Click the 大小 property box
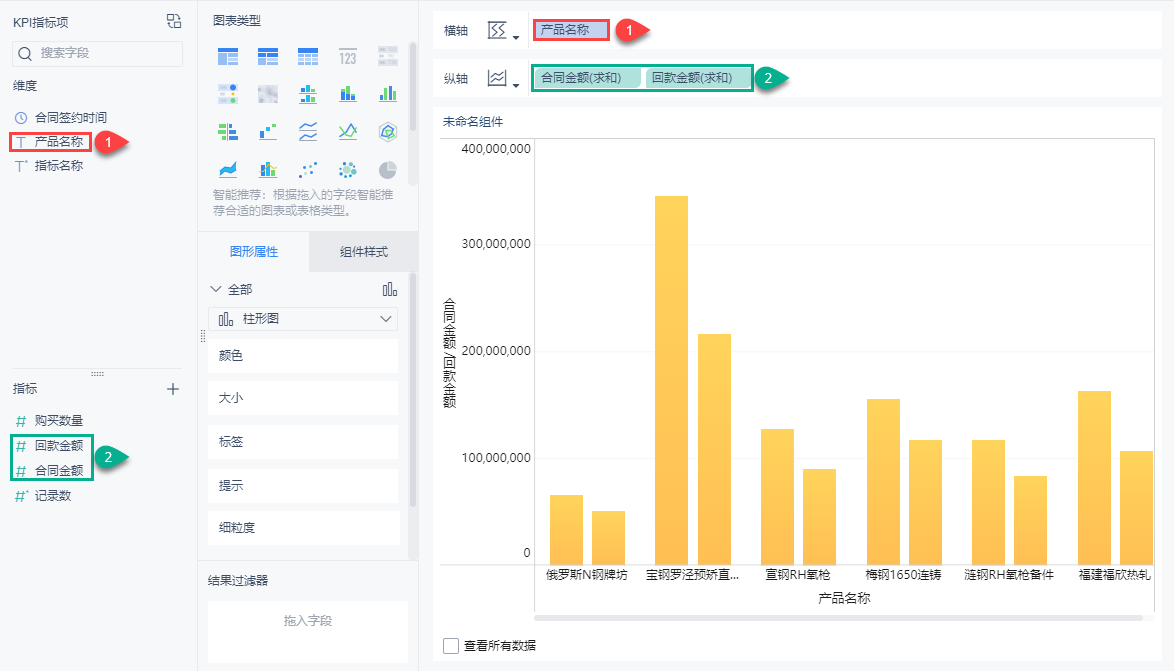This screenshot has height=671, width=1174. (303, 398)
